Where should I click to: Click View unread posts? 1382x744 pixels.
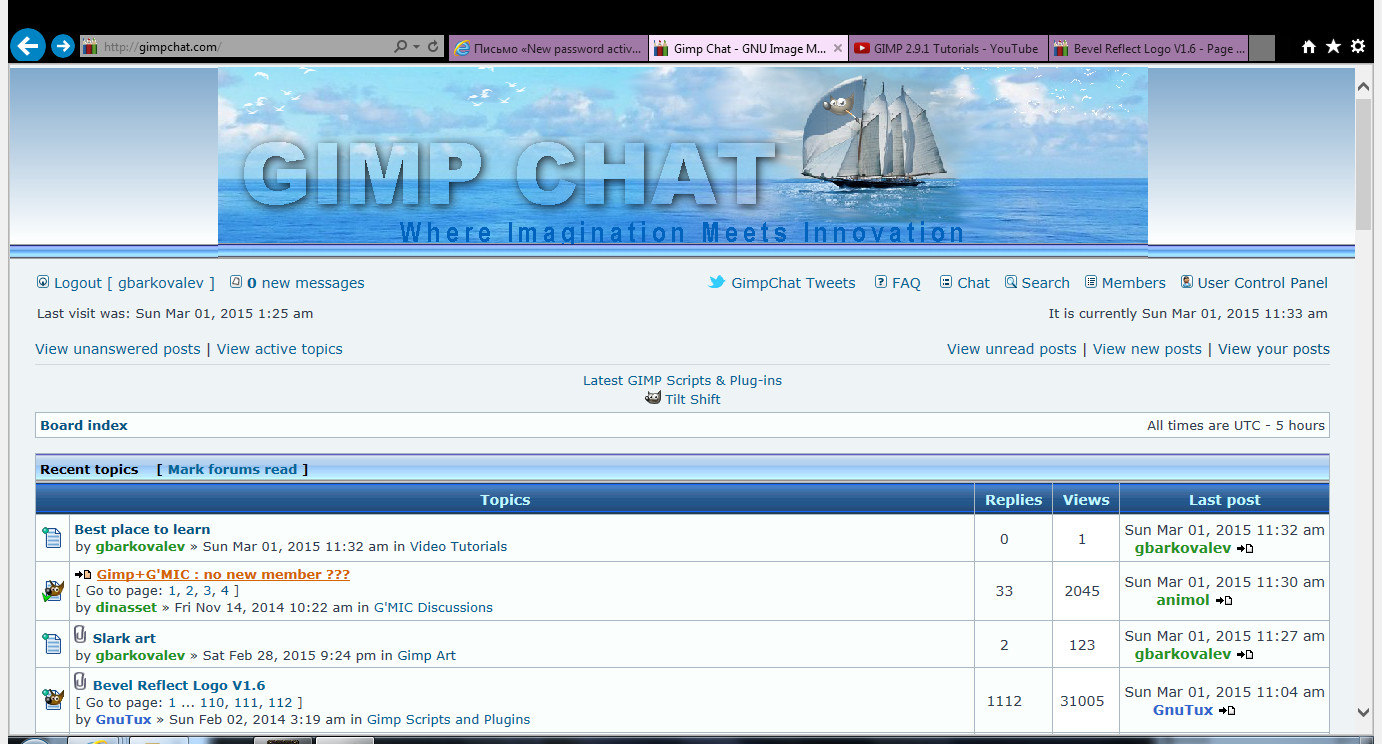(x=1012, y=349)
